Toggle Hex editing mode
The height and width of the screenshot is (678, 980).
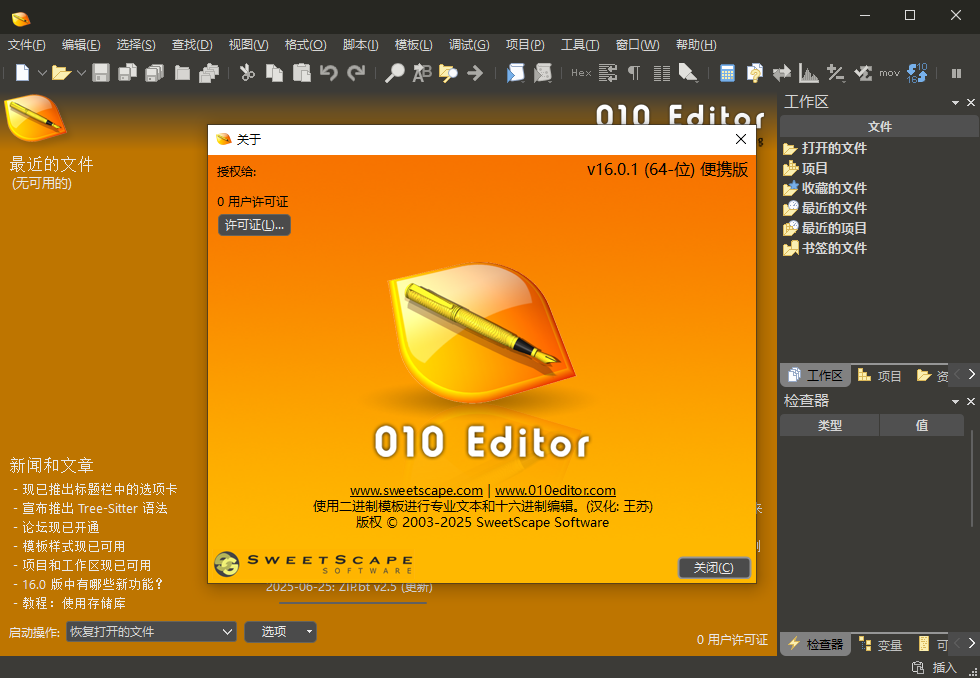[581, 72]
